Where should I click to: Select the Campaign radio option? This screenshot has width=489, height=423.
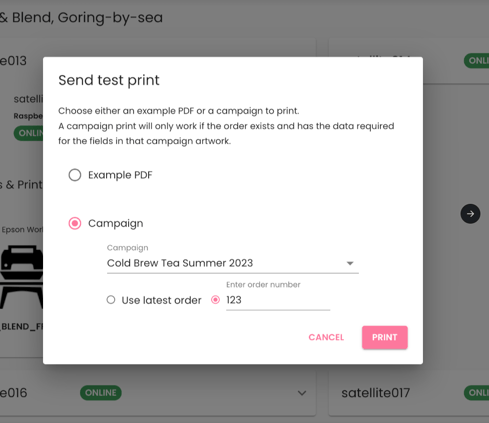(x=75, y=223)
